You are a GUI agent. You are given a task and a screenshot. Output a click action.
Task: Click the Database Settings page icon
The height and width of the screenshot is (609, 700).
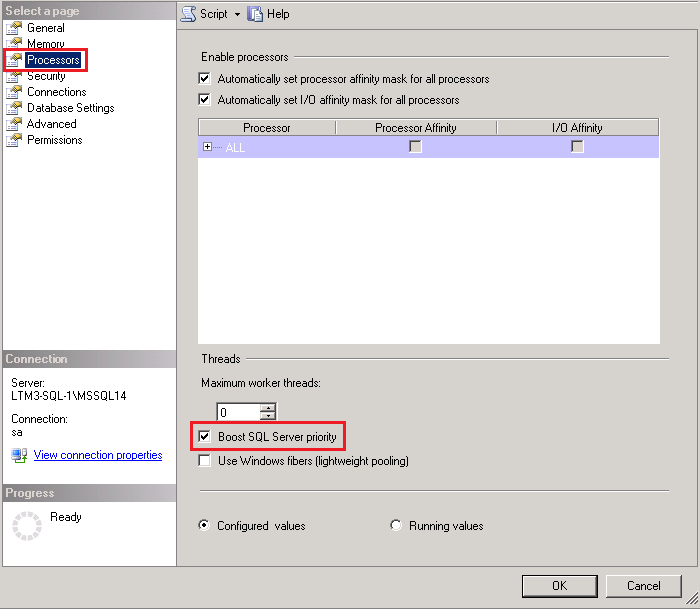pyautogui.click(x=14, y=108)
